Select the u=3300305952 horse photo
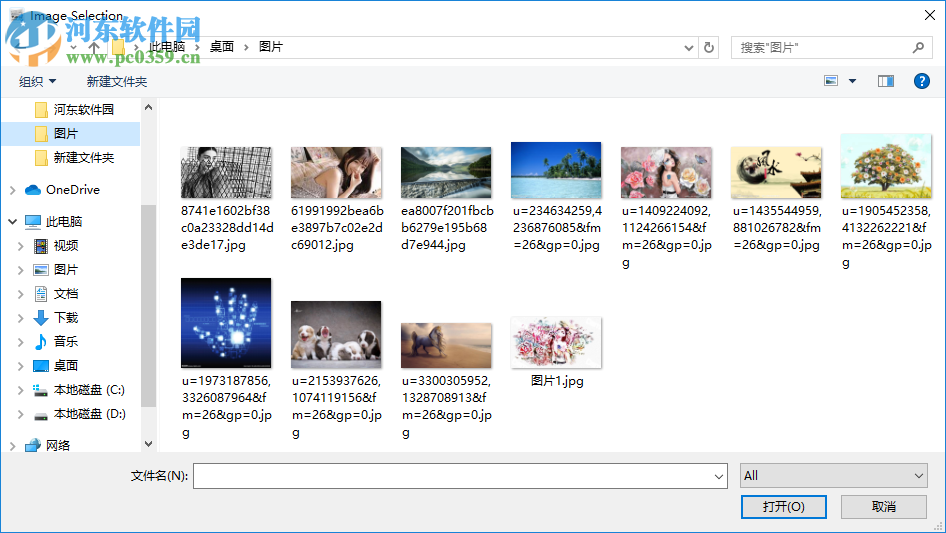 (x=446, y=345)
